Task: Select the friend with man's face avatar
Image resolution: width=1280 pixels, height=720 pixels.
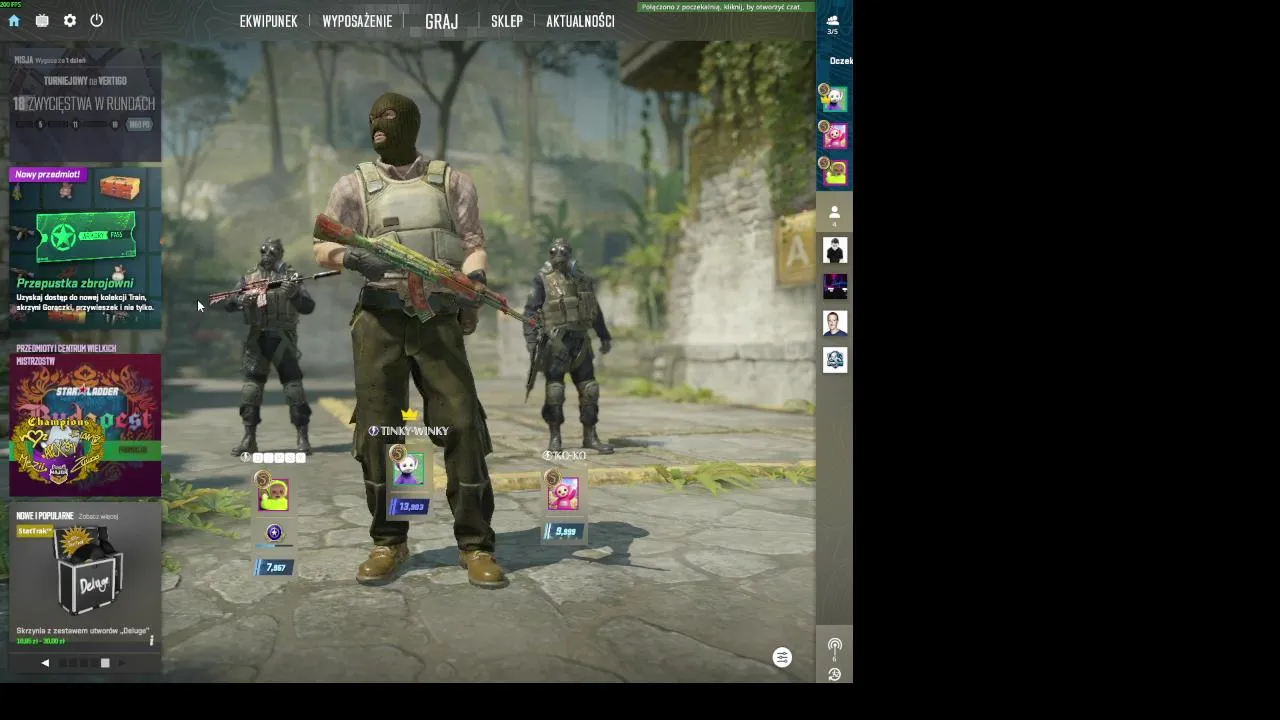Action: click(x=835, y=323)
